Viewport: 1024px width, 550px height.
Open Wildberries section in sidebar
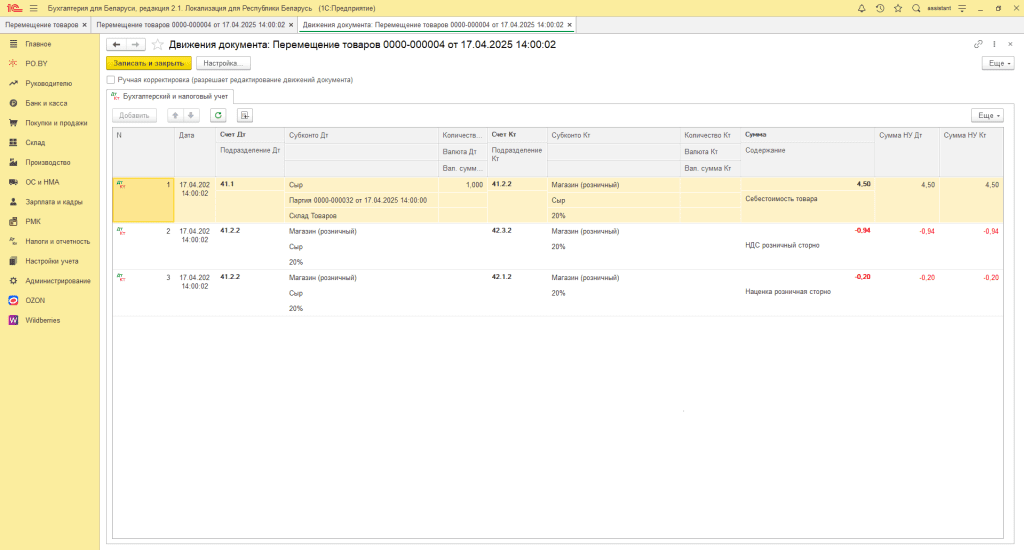coord(42,320)
